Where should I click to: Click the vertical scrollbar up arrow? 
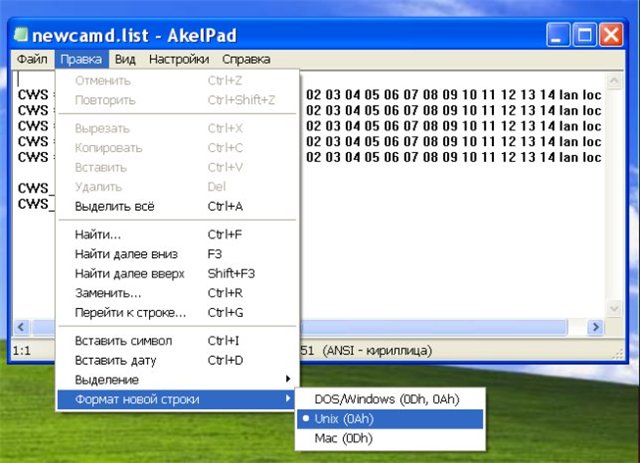coord(614,81)
